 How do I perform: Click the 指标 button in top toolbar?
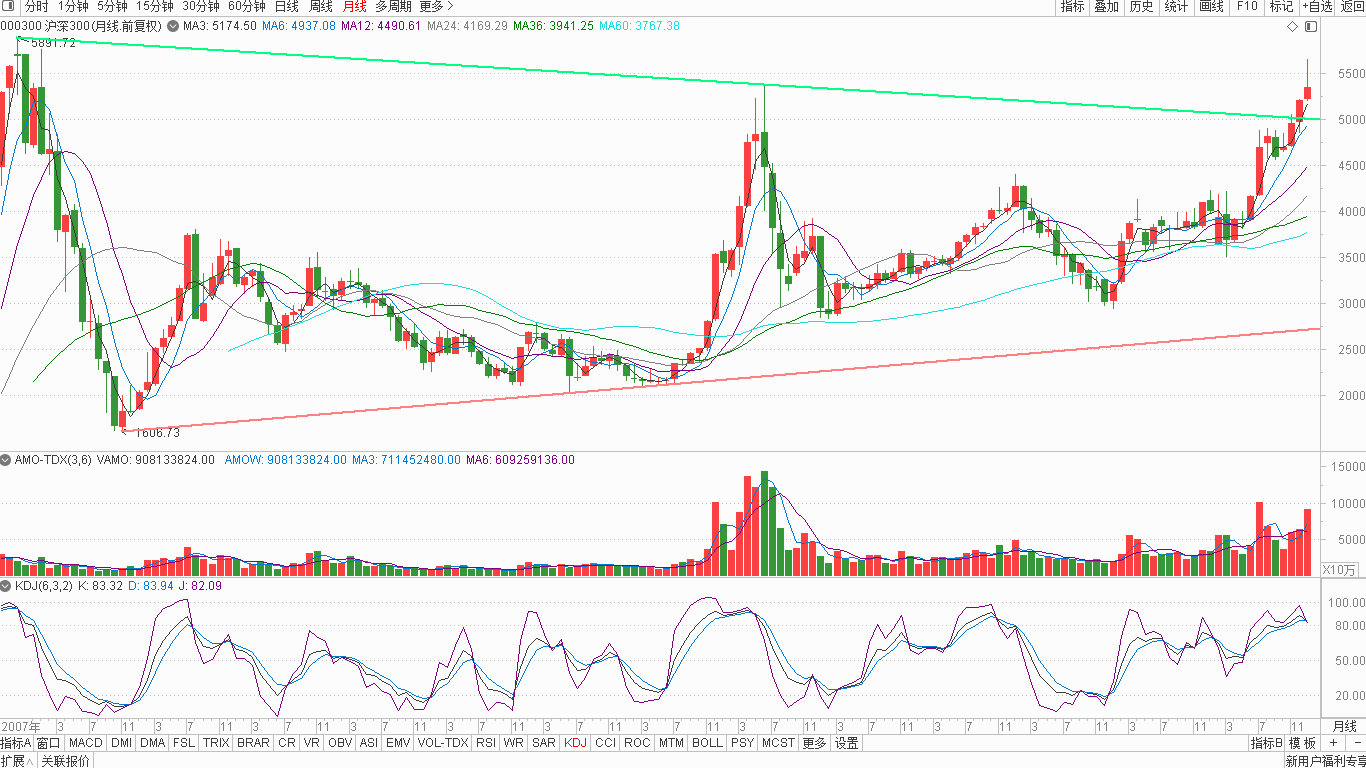[1073, 6]
